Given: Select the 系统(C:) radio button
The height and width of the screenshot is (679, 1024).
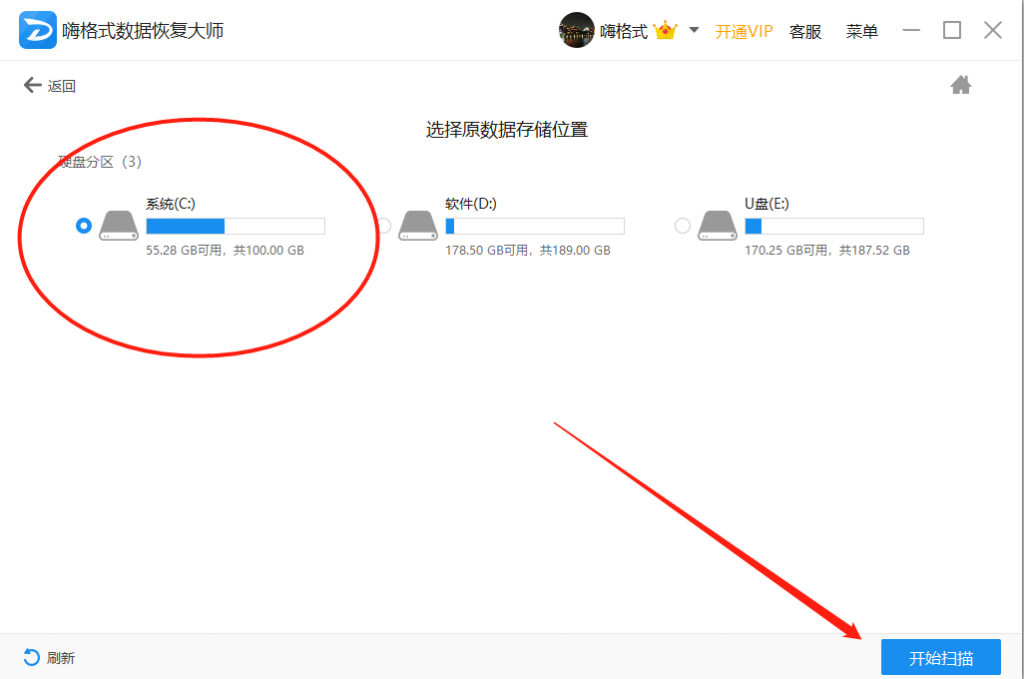Looking at the screenshot, I should (84, 226).
